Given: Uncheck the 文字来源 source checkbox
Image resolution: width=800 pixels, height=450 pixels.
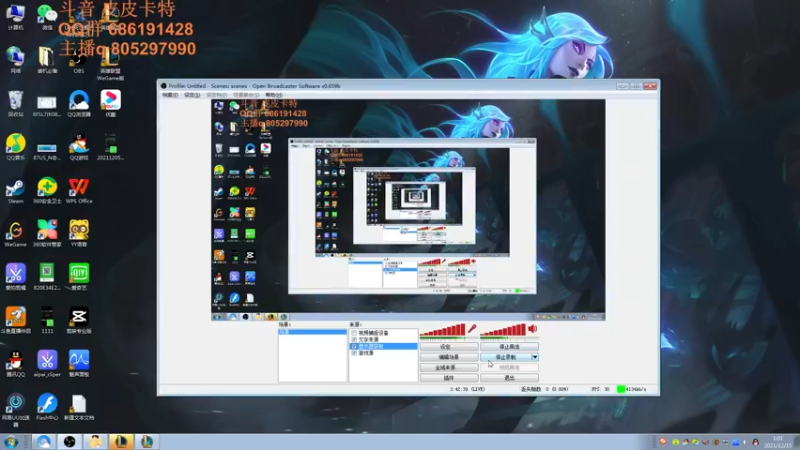Looking at the screenshot, I should [x=354, y=340].
